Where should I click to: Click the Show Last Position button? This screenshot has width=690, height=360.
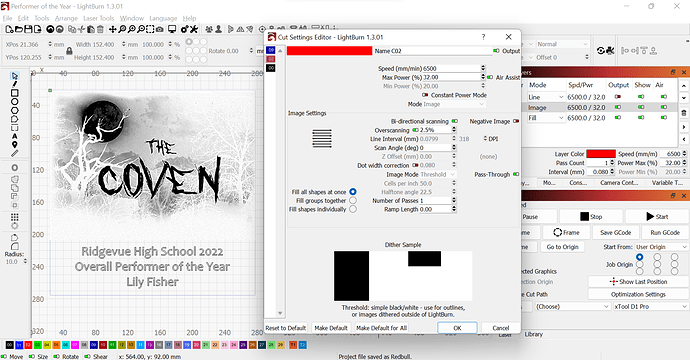(x=638, y=282)
